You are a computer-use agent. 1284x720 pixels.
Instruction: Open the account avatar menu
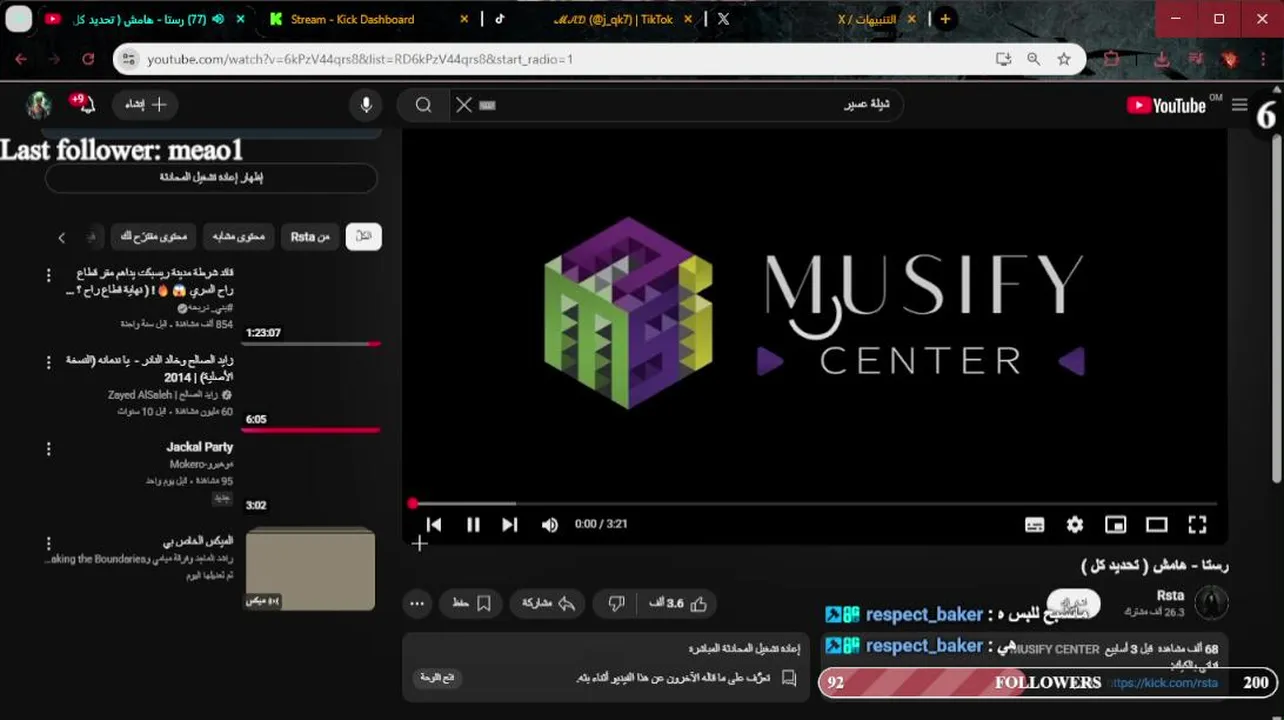pos(38,105)
